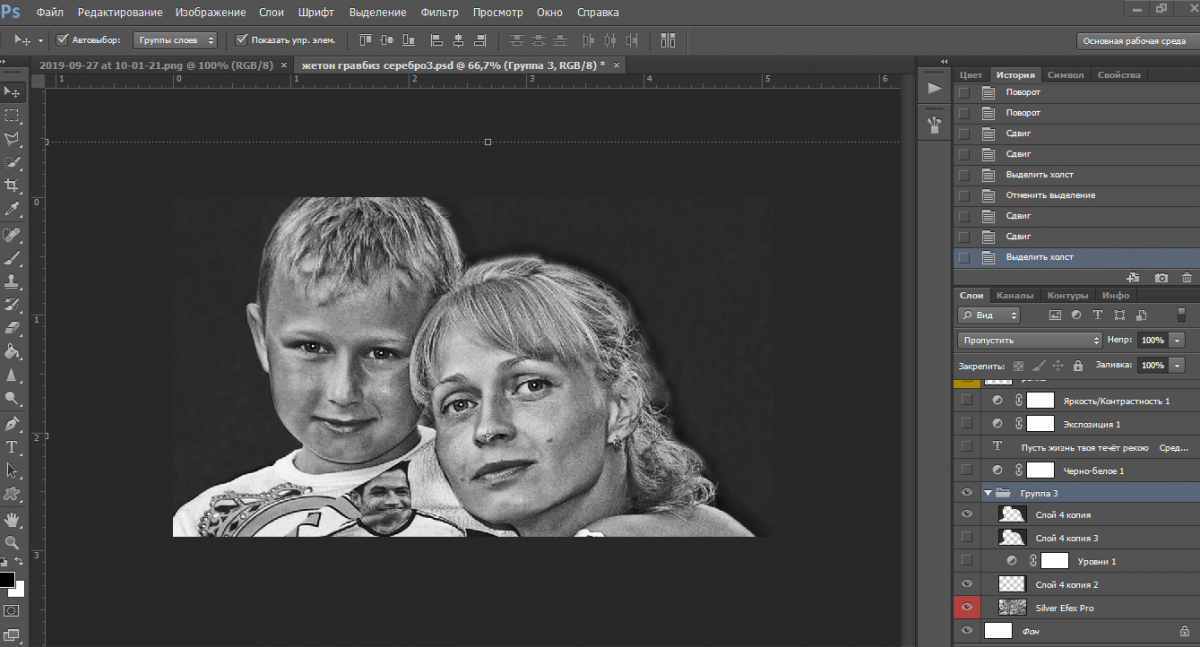
Task: Switch to the Каналы tab
Action: coord(1015,296)
